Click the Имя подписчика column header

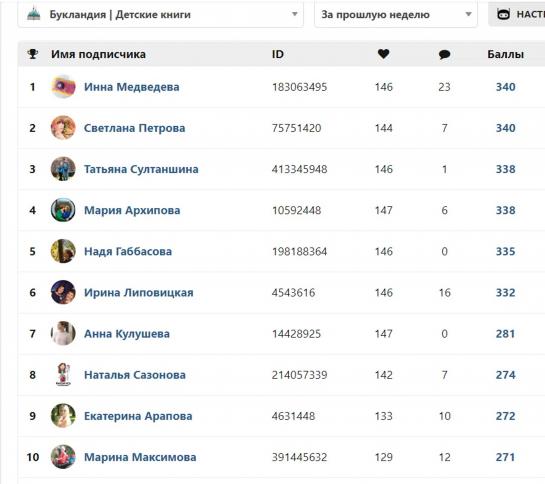click(x=98, y=54)
